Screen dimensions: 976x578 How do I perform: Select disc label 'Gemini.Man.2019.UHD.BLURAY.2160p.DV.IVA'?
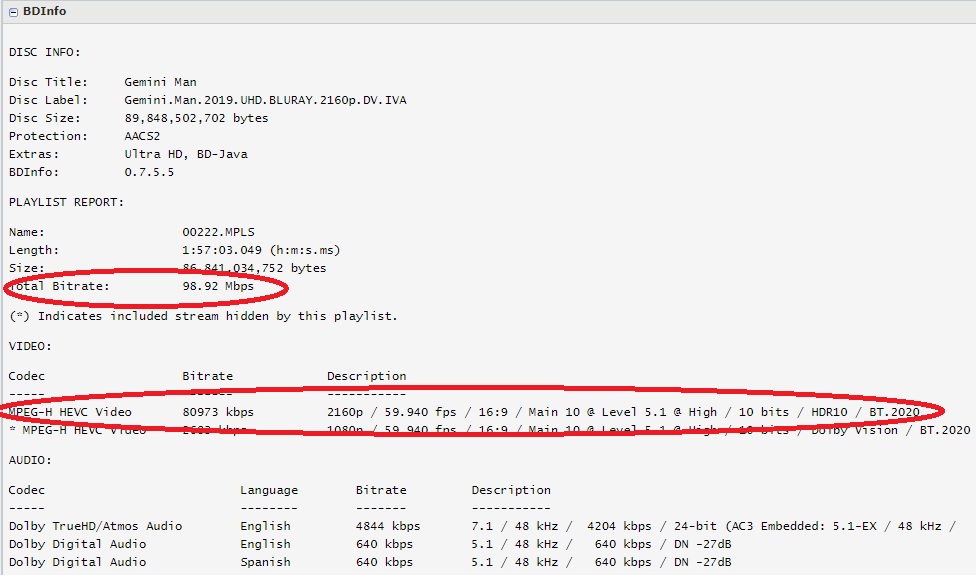tap(265, 100)
